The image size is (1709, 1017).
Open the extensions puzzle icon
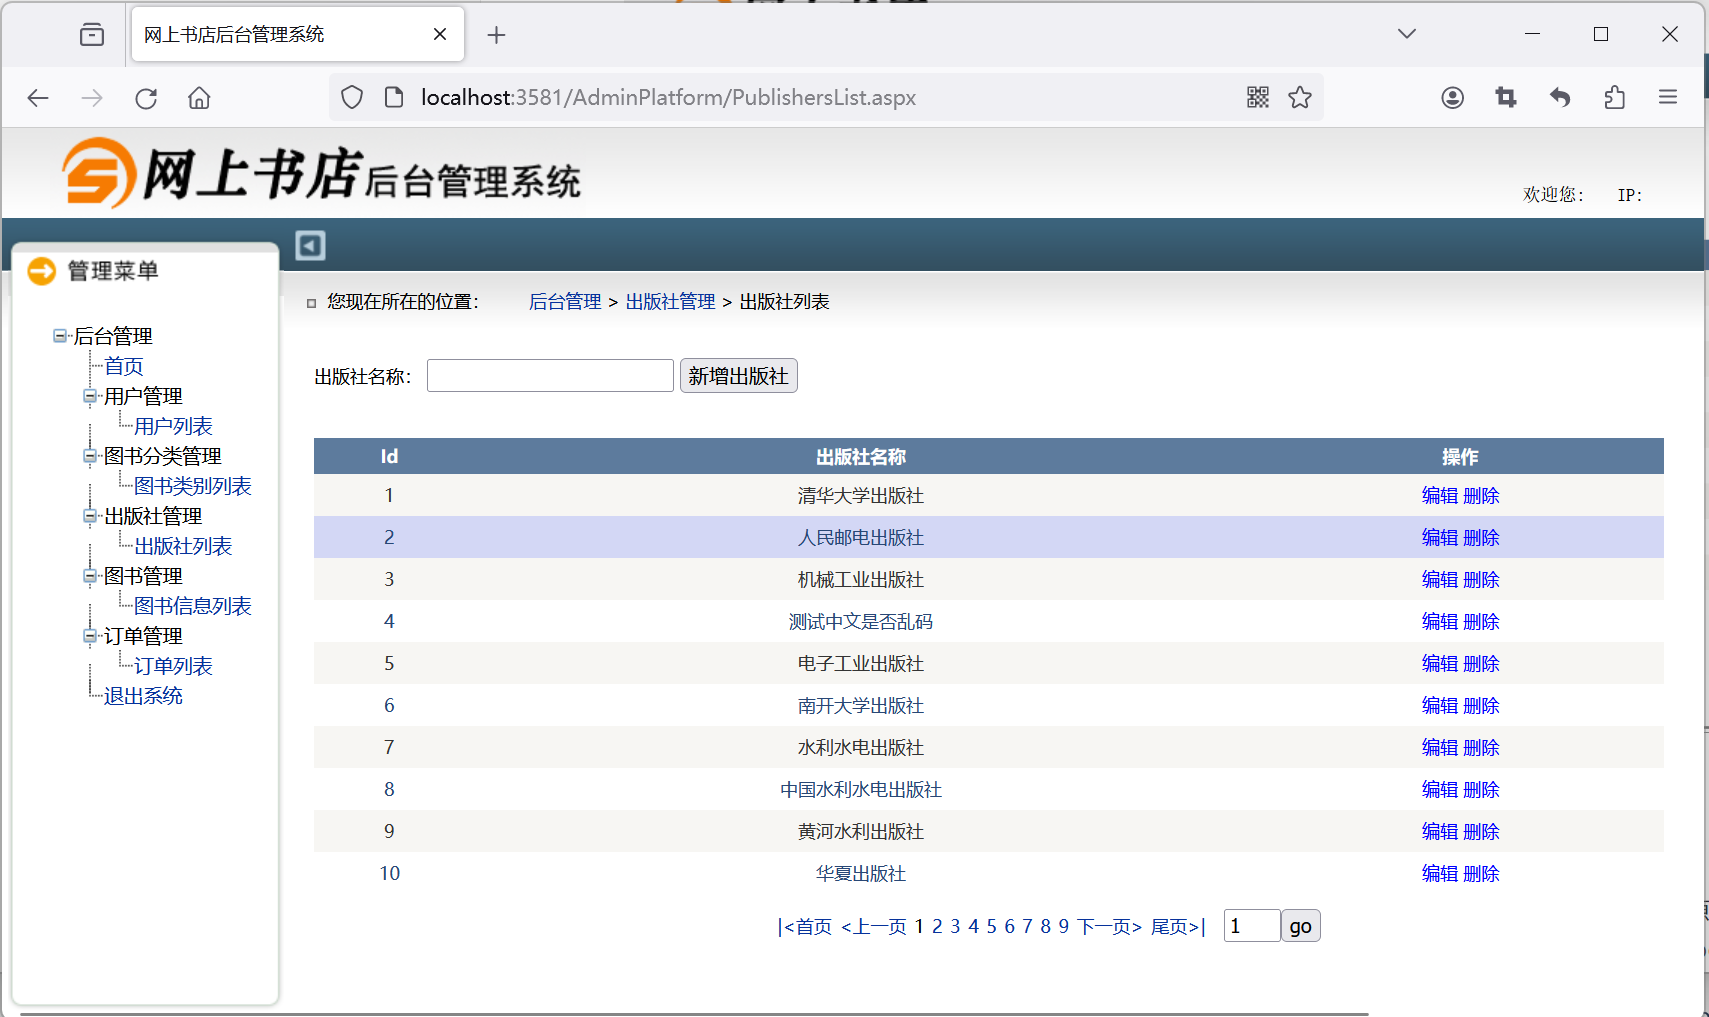[x=1614, y=97]
